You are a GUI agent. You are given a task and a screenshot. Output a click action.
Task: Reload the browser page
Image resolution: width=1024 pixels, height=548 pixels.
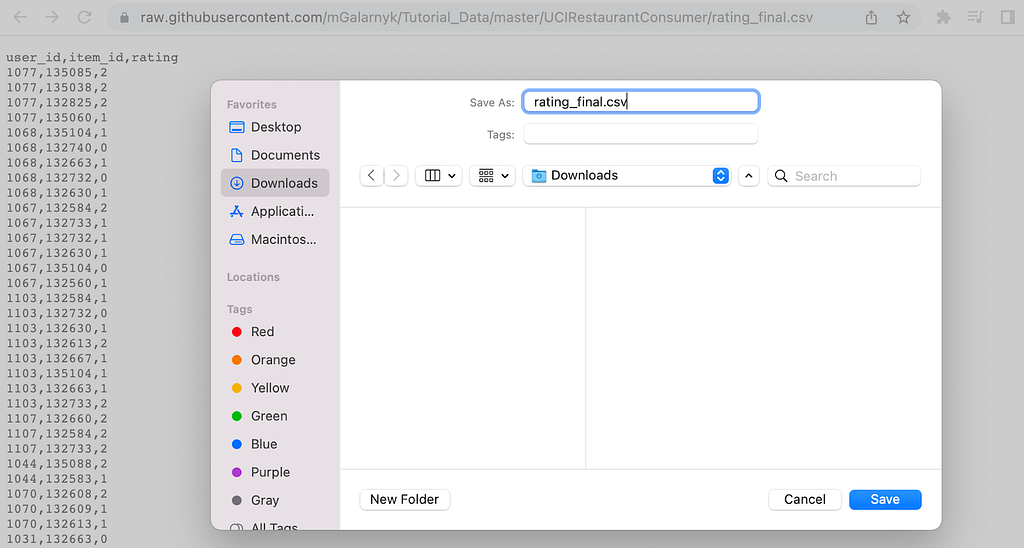click(x=84, y=18)
